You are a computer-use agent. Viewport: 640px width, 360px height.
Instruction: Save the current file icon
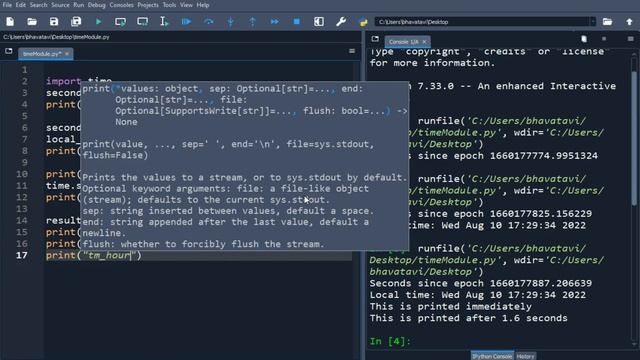[x=54, y=22]
